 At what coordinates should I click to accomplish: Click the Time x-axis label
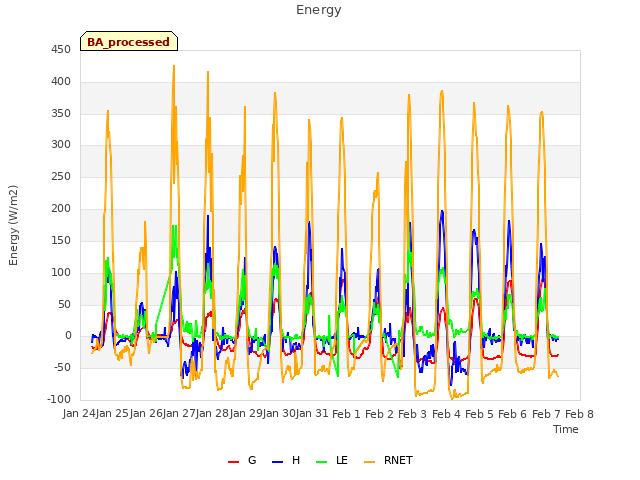pos(566,429)
